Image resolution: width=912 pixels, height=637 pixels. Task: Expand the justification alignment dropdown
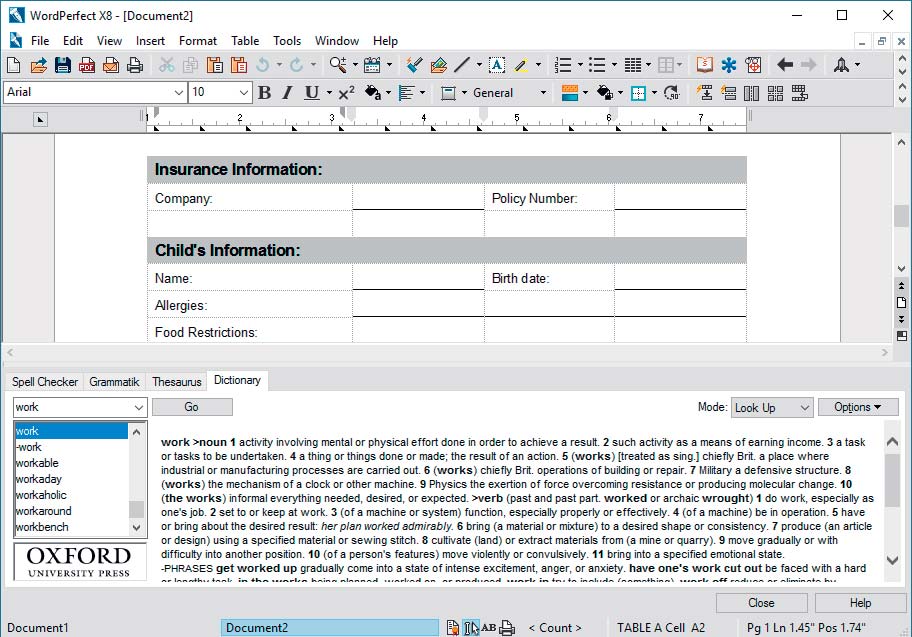(422, 93)
